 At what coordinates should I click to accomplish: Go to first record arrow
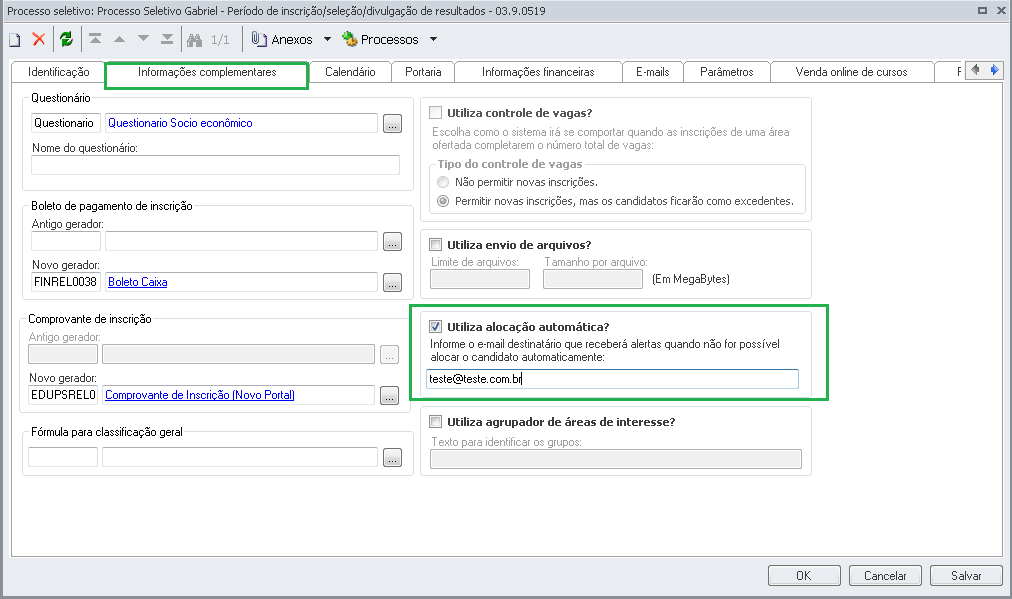[96, 39]
